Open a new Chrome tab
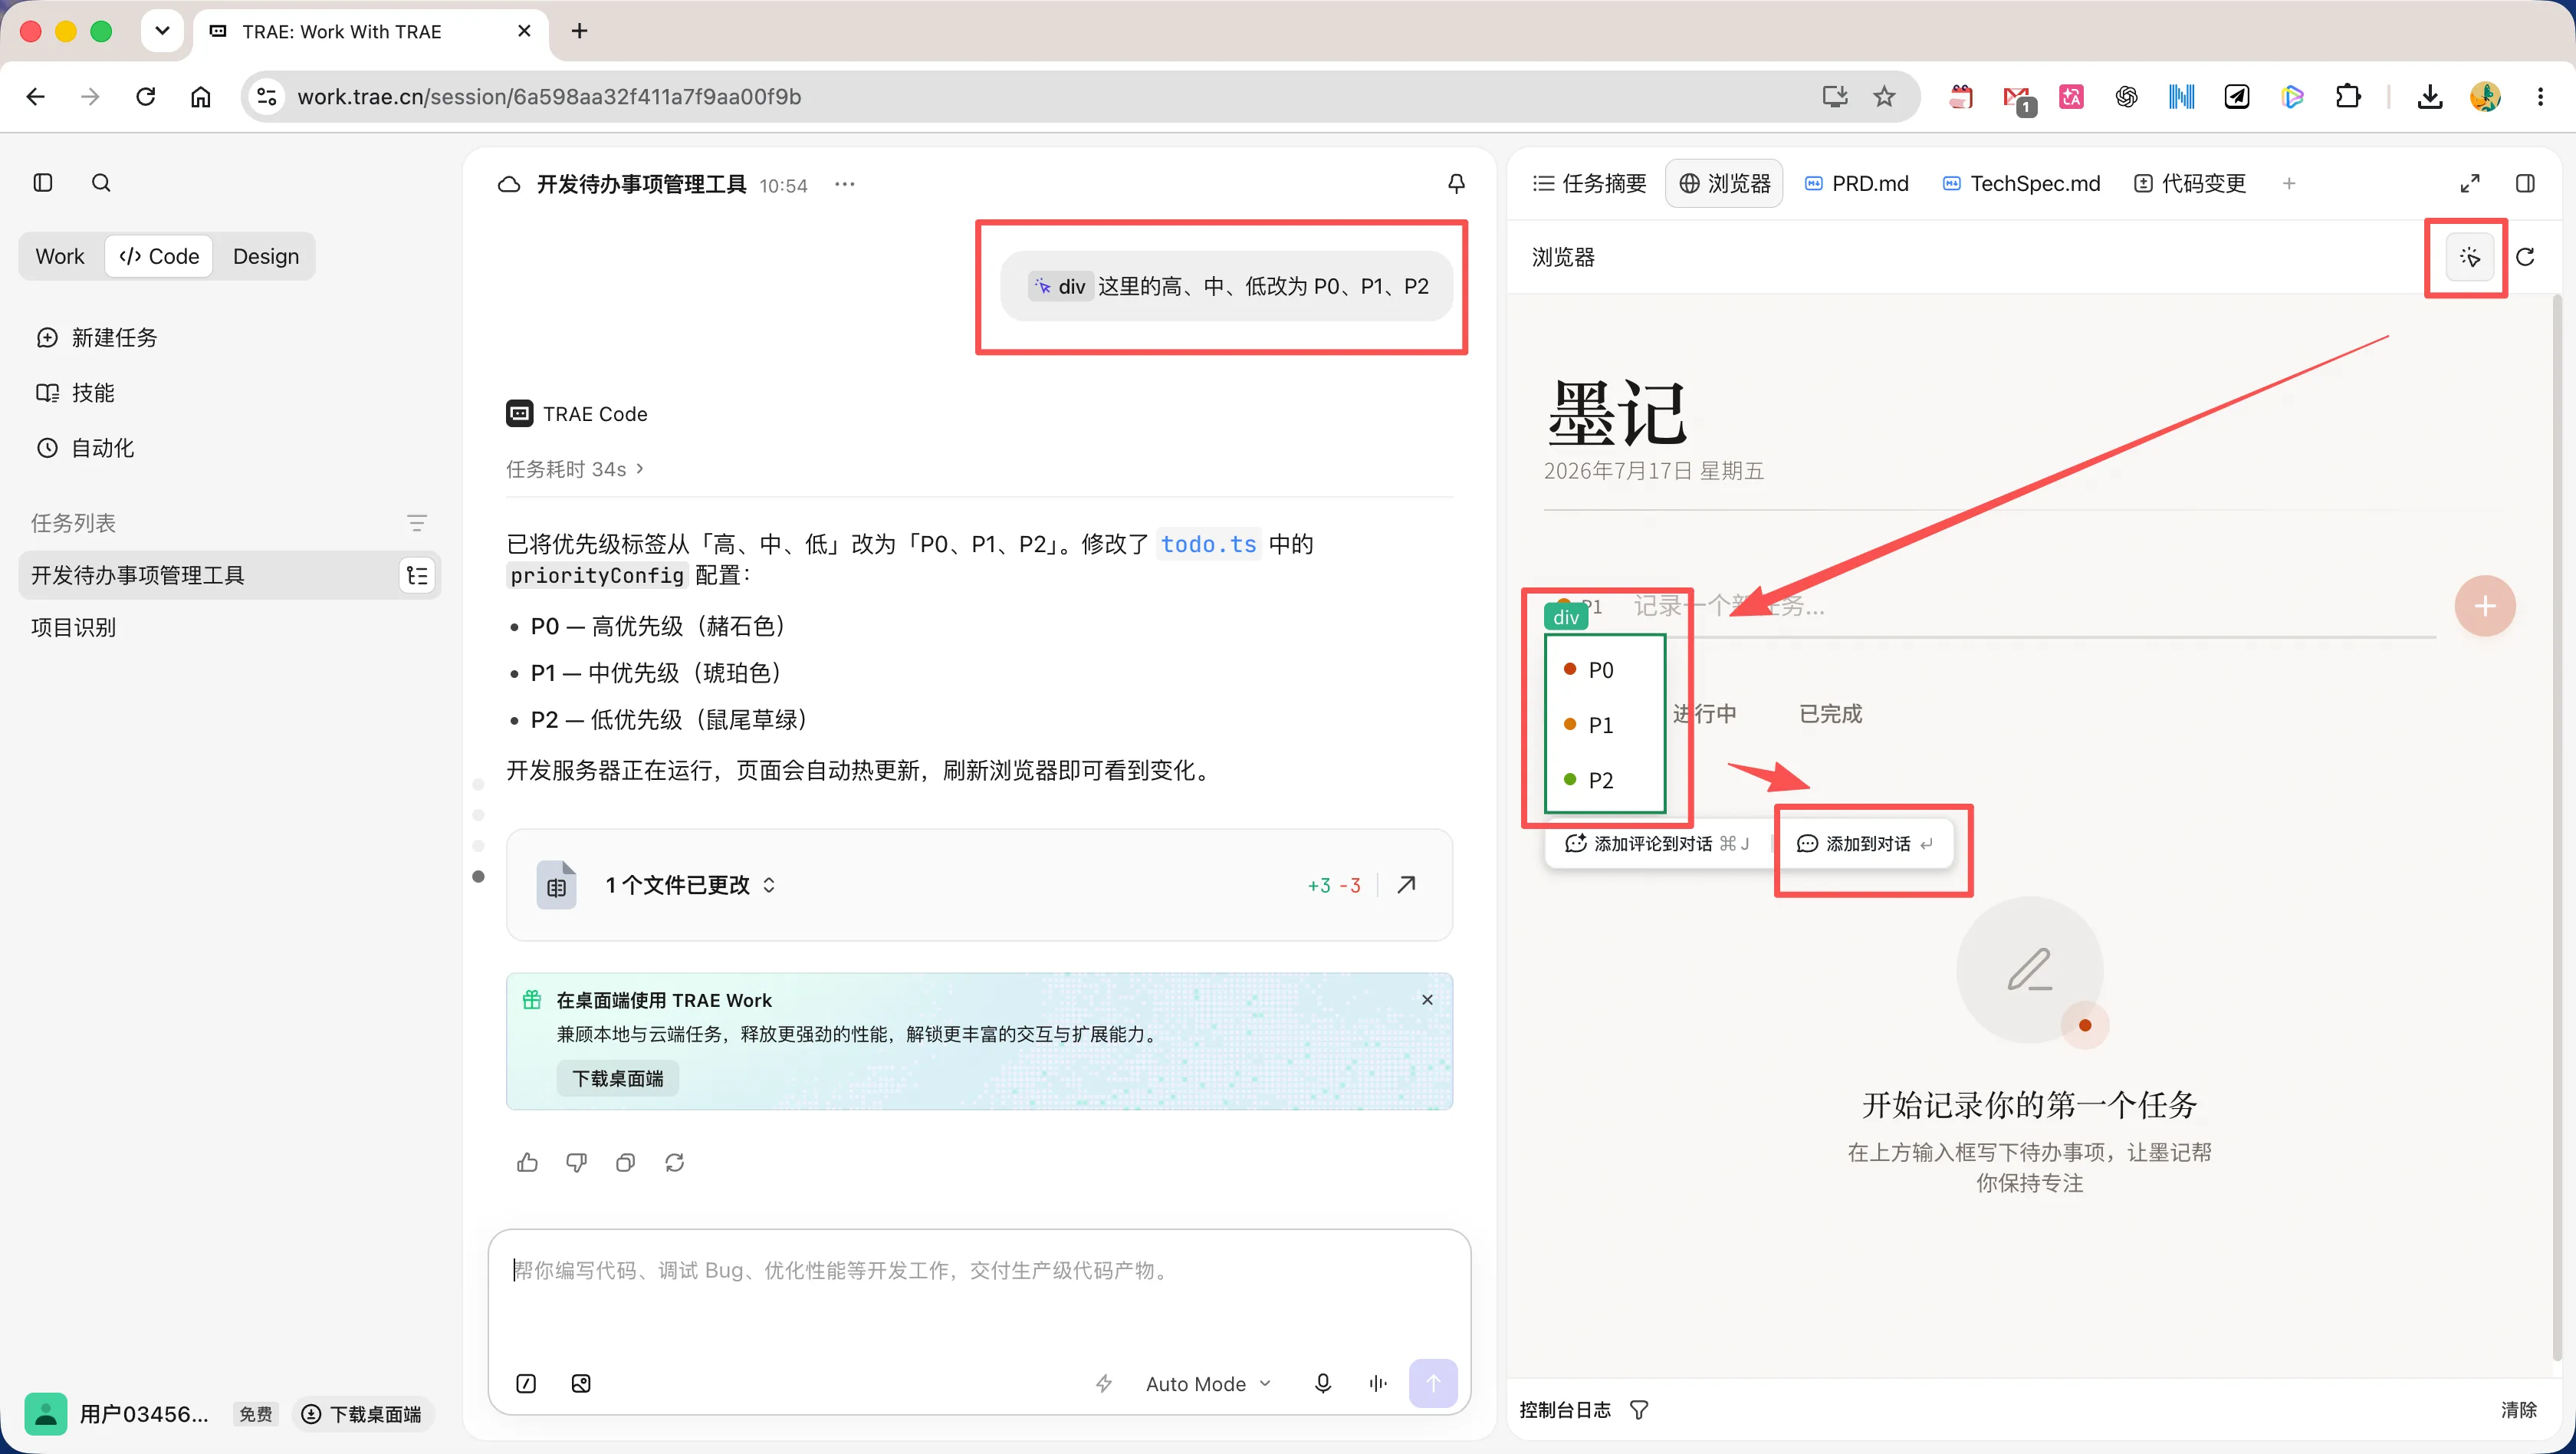 tap(579, 31)
